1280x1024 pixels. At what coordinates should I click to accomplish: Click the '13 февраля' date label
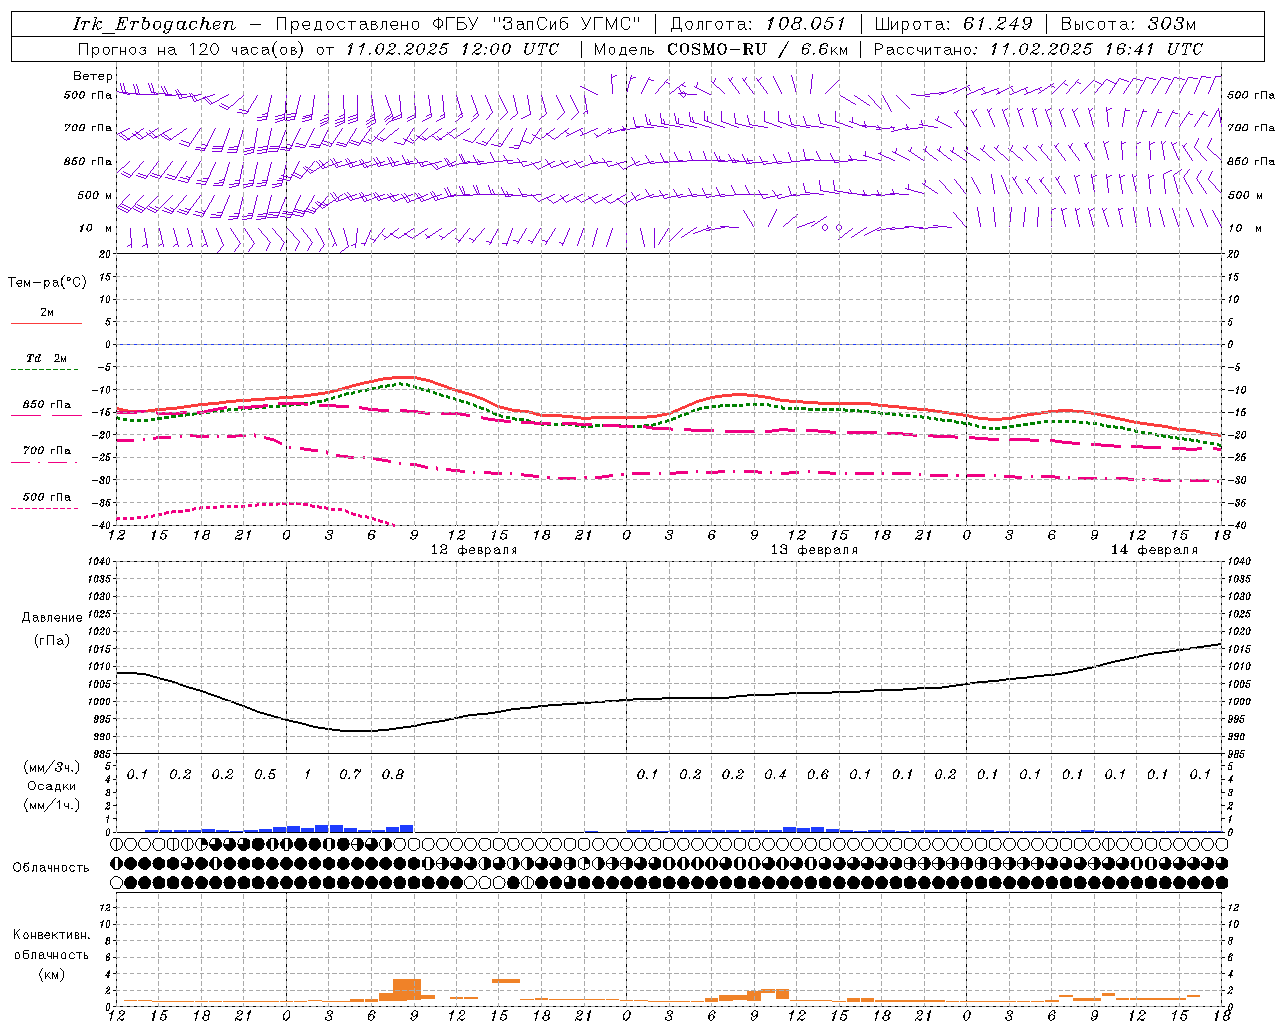point(814,550)
